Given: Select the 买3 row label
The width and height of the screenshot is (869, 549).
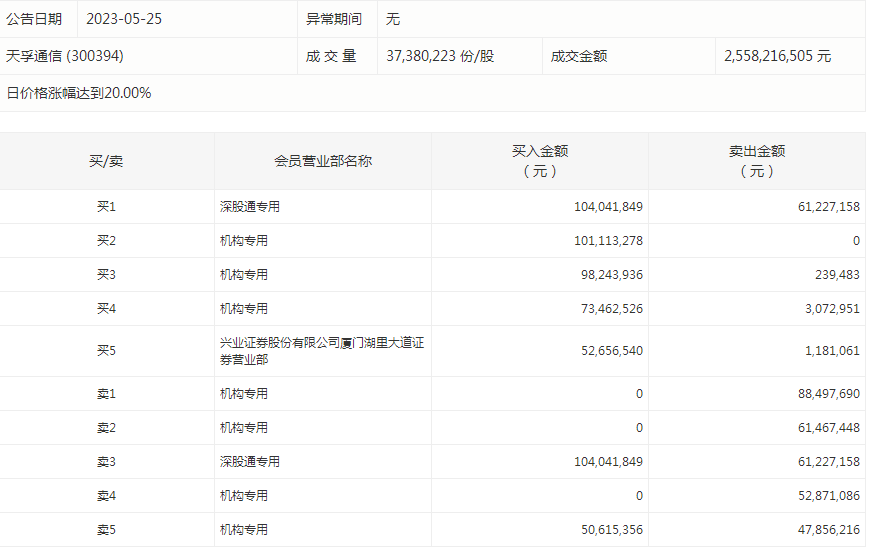Looking at the screenshot, I should [106, 274].
